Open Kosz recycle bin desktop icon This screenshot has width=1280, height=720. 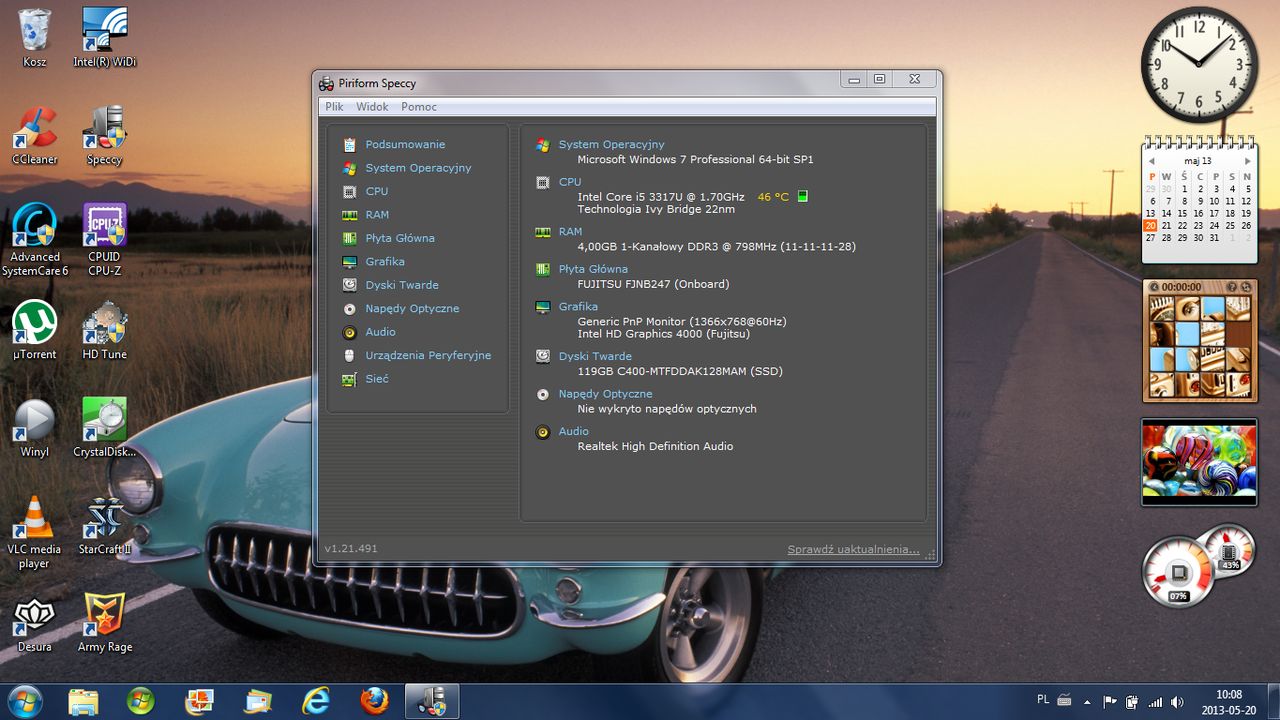[35, 39]
